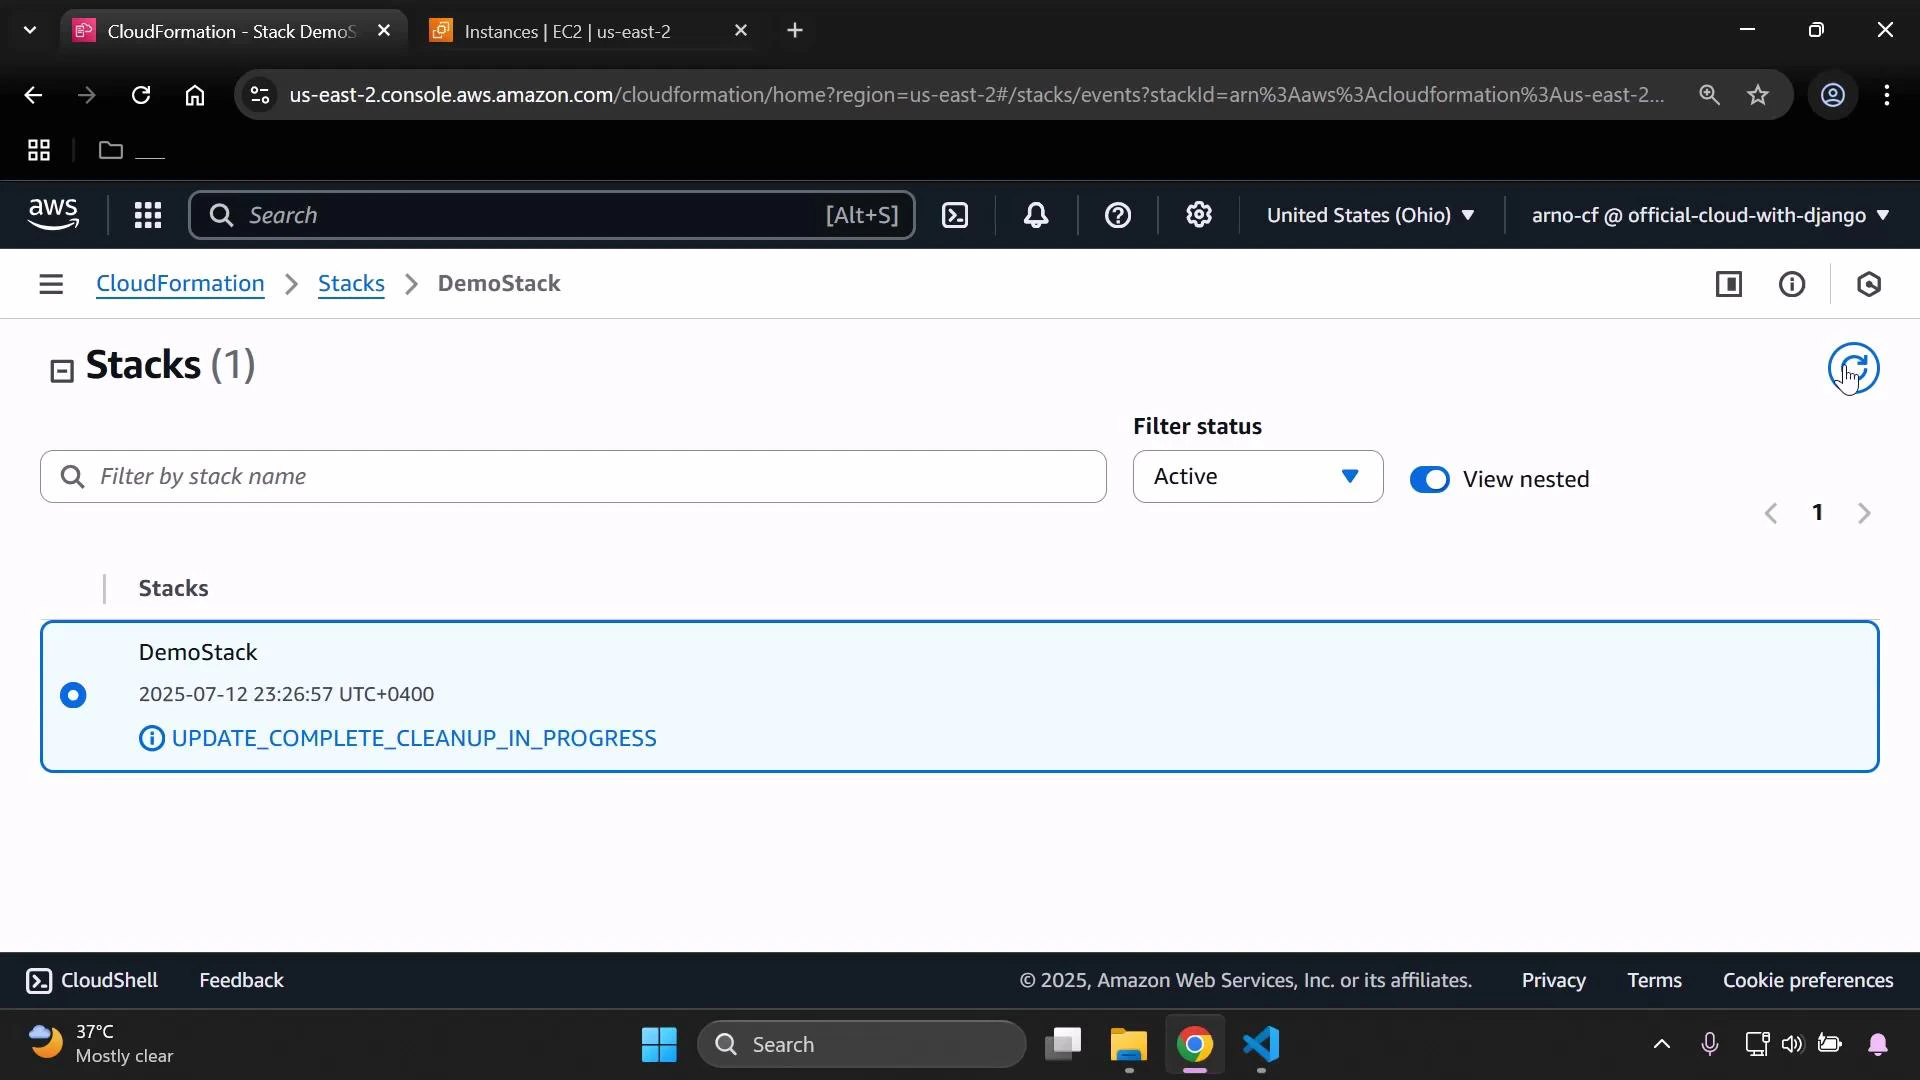Image resolution: width=1920 pixels, height=1080 pixels.
Task: Open browser home page
Action: pyautogui.click(x=195, y=95)
